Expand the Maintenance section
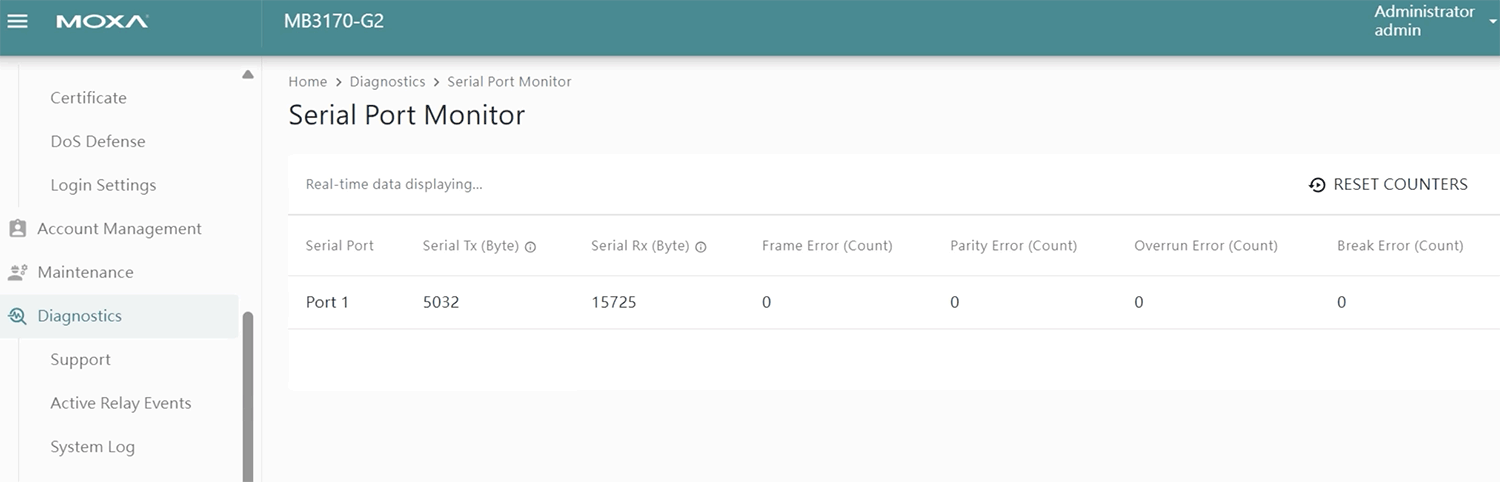1500x482 pixels. 85,272
